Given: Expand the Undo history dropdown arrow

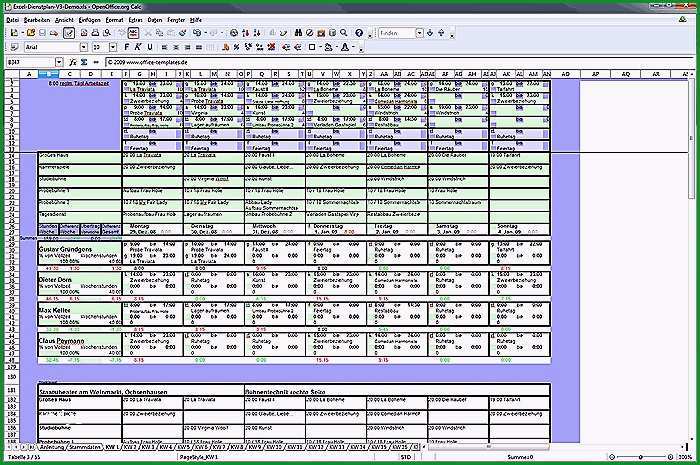Looking at the screenshot, I should point(205,33).
